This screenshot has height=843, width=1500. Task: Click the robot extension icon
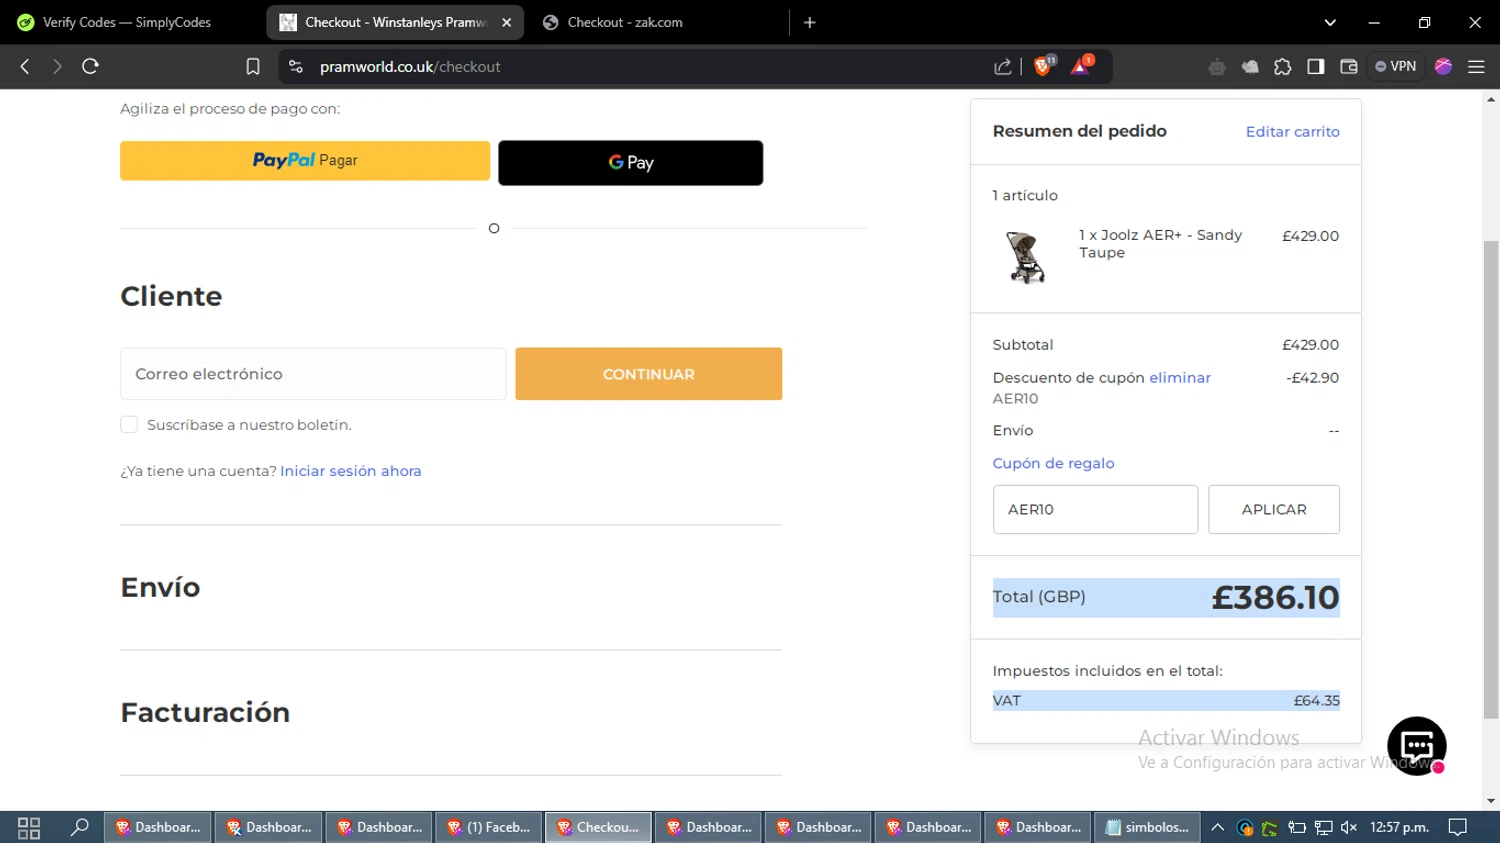click(x=1217, y=67)
